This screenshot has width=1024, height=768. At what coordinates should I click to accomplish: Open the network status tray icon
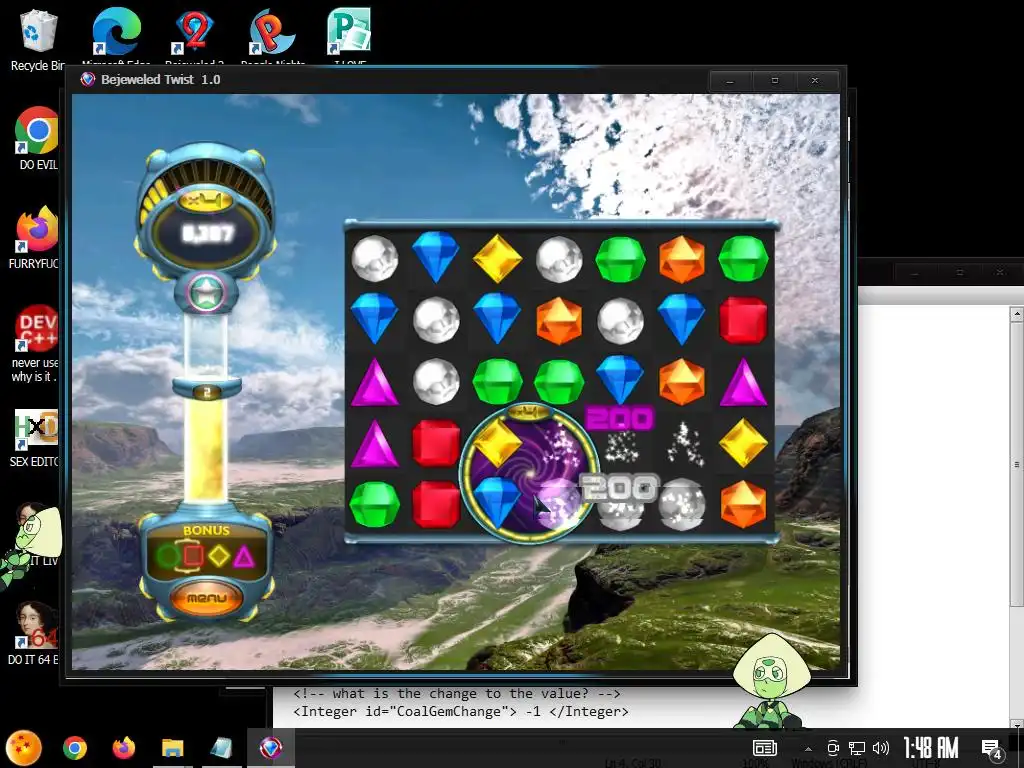pos(856,748)
